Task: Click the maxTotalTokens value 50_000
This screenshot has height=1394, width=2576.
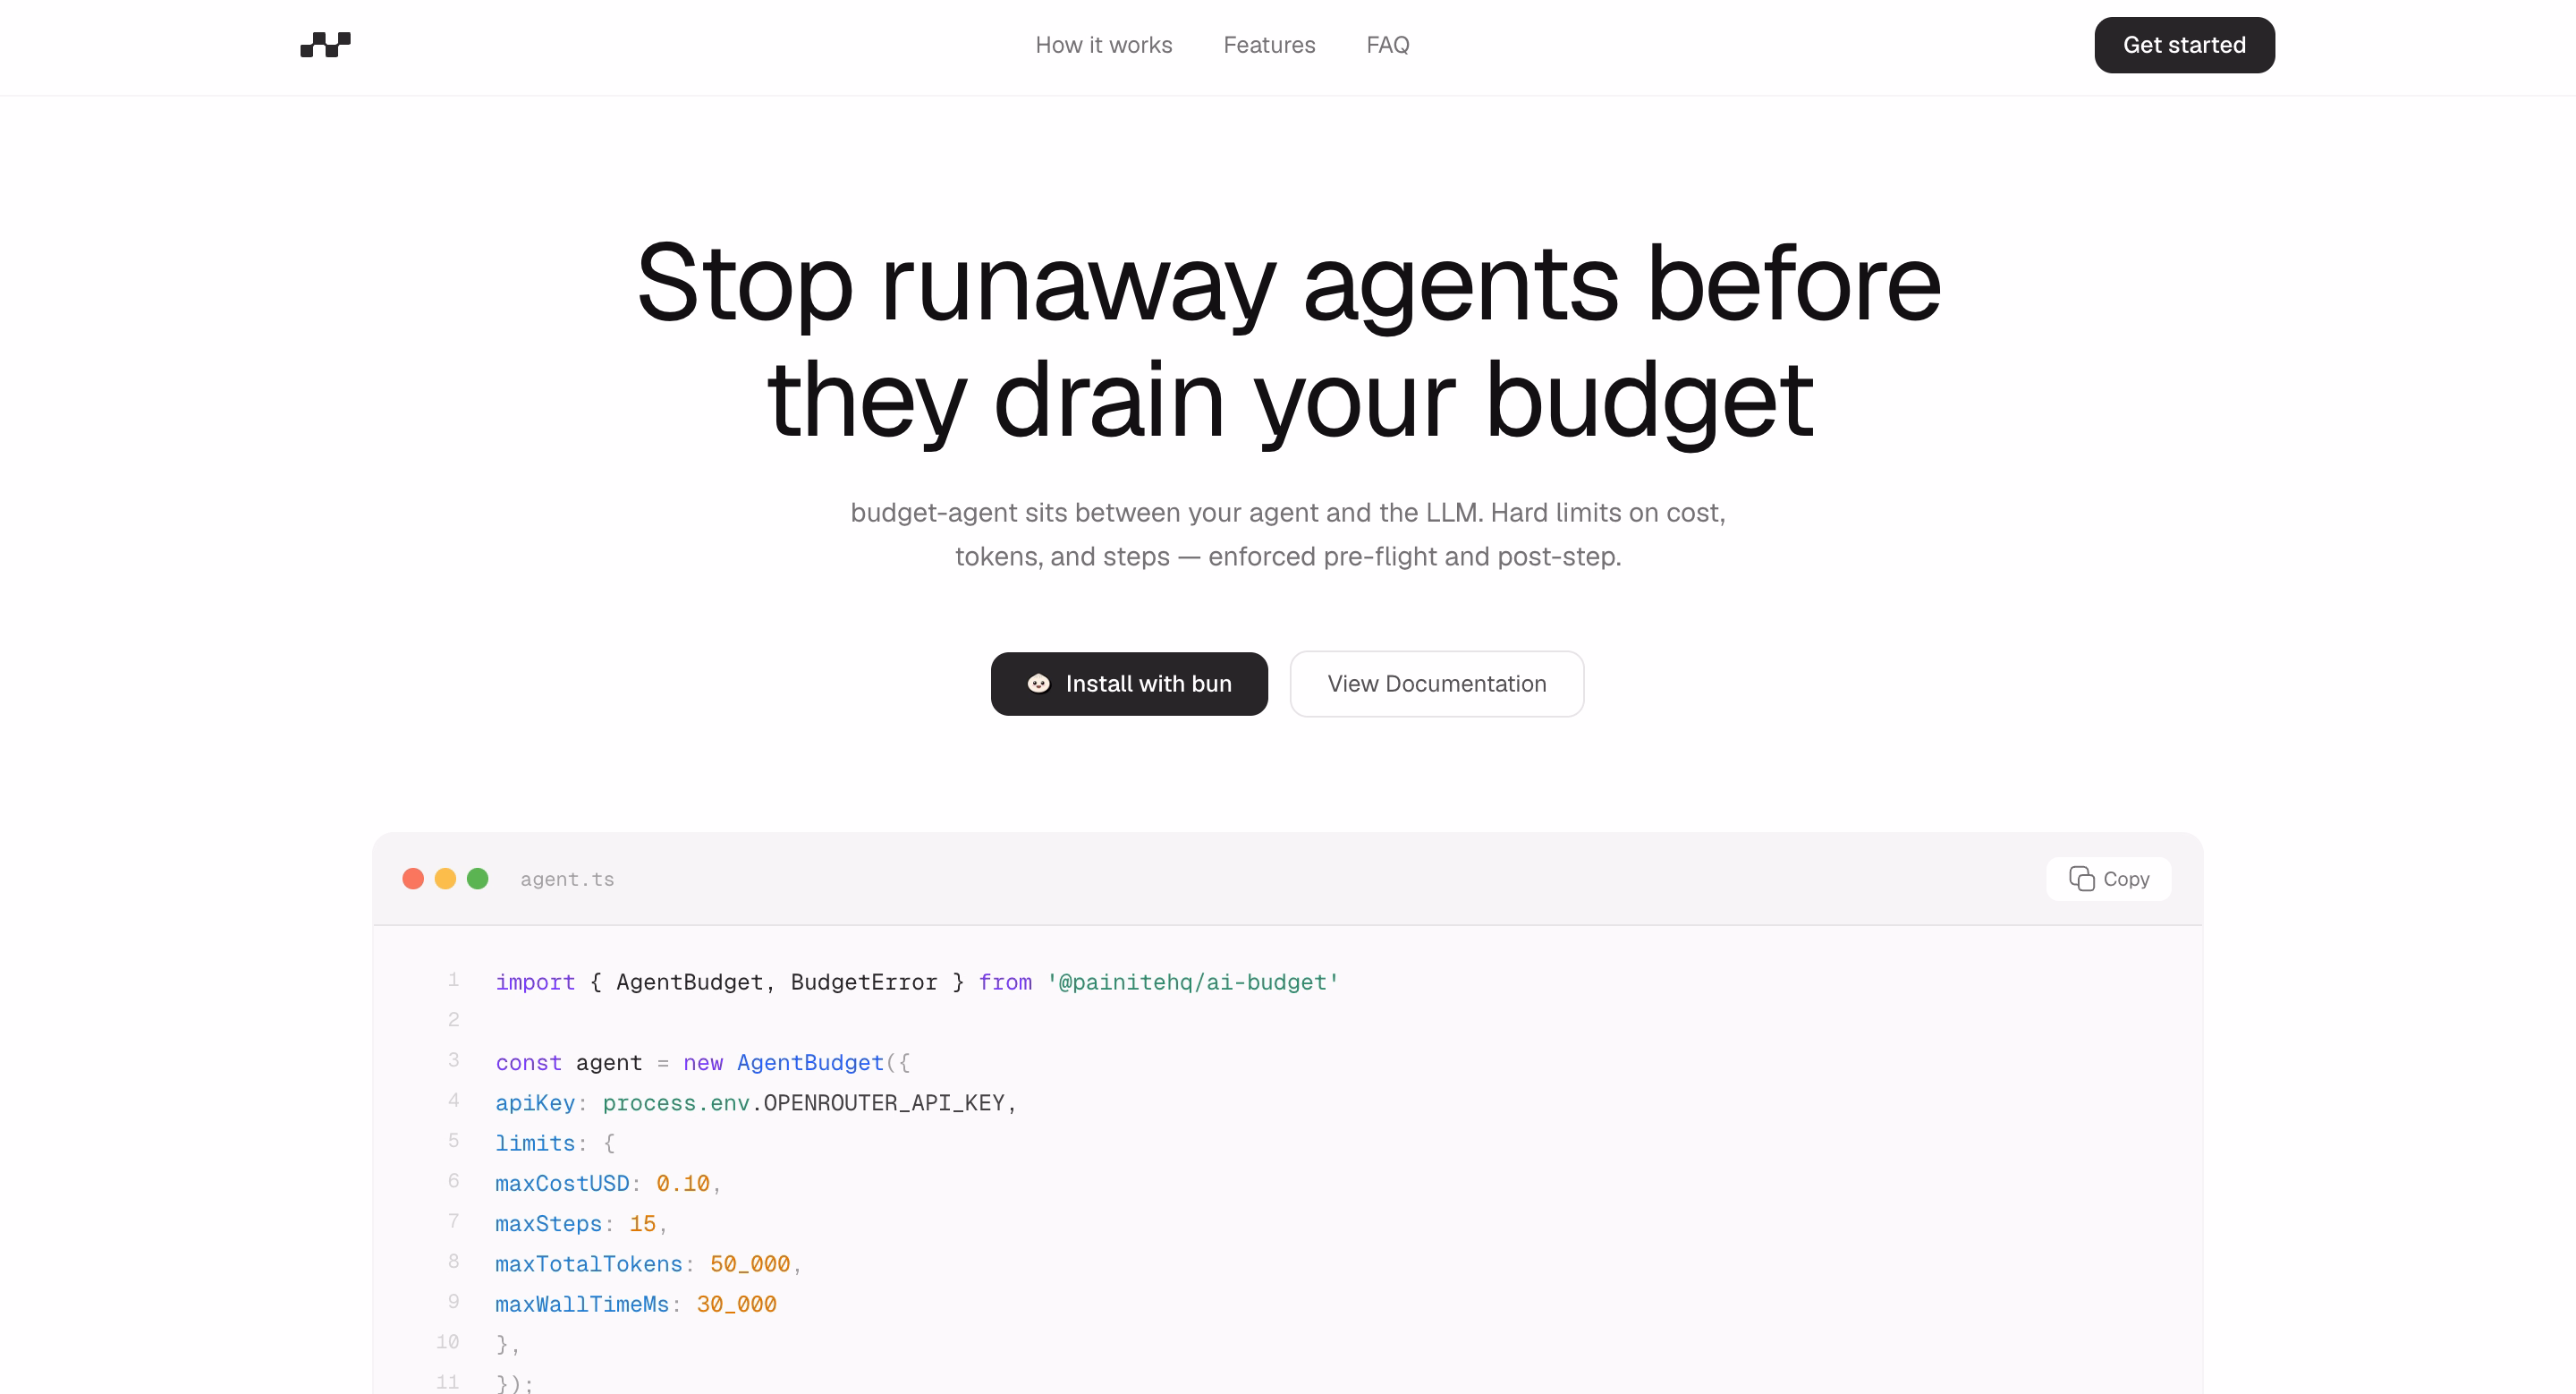Action: (x=750, y=1264)
